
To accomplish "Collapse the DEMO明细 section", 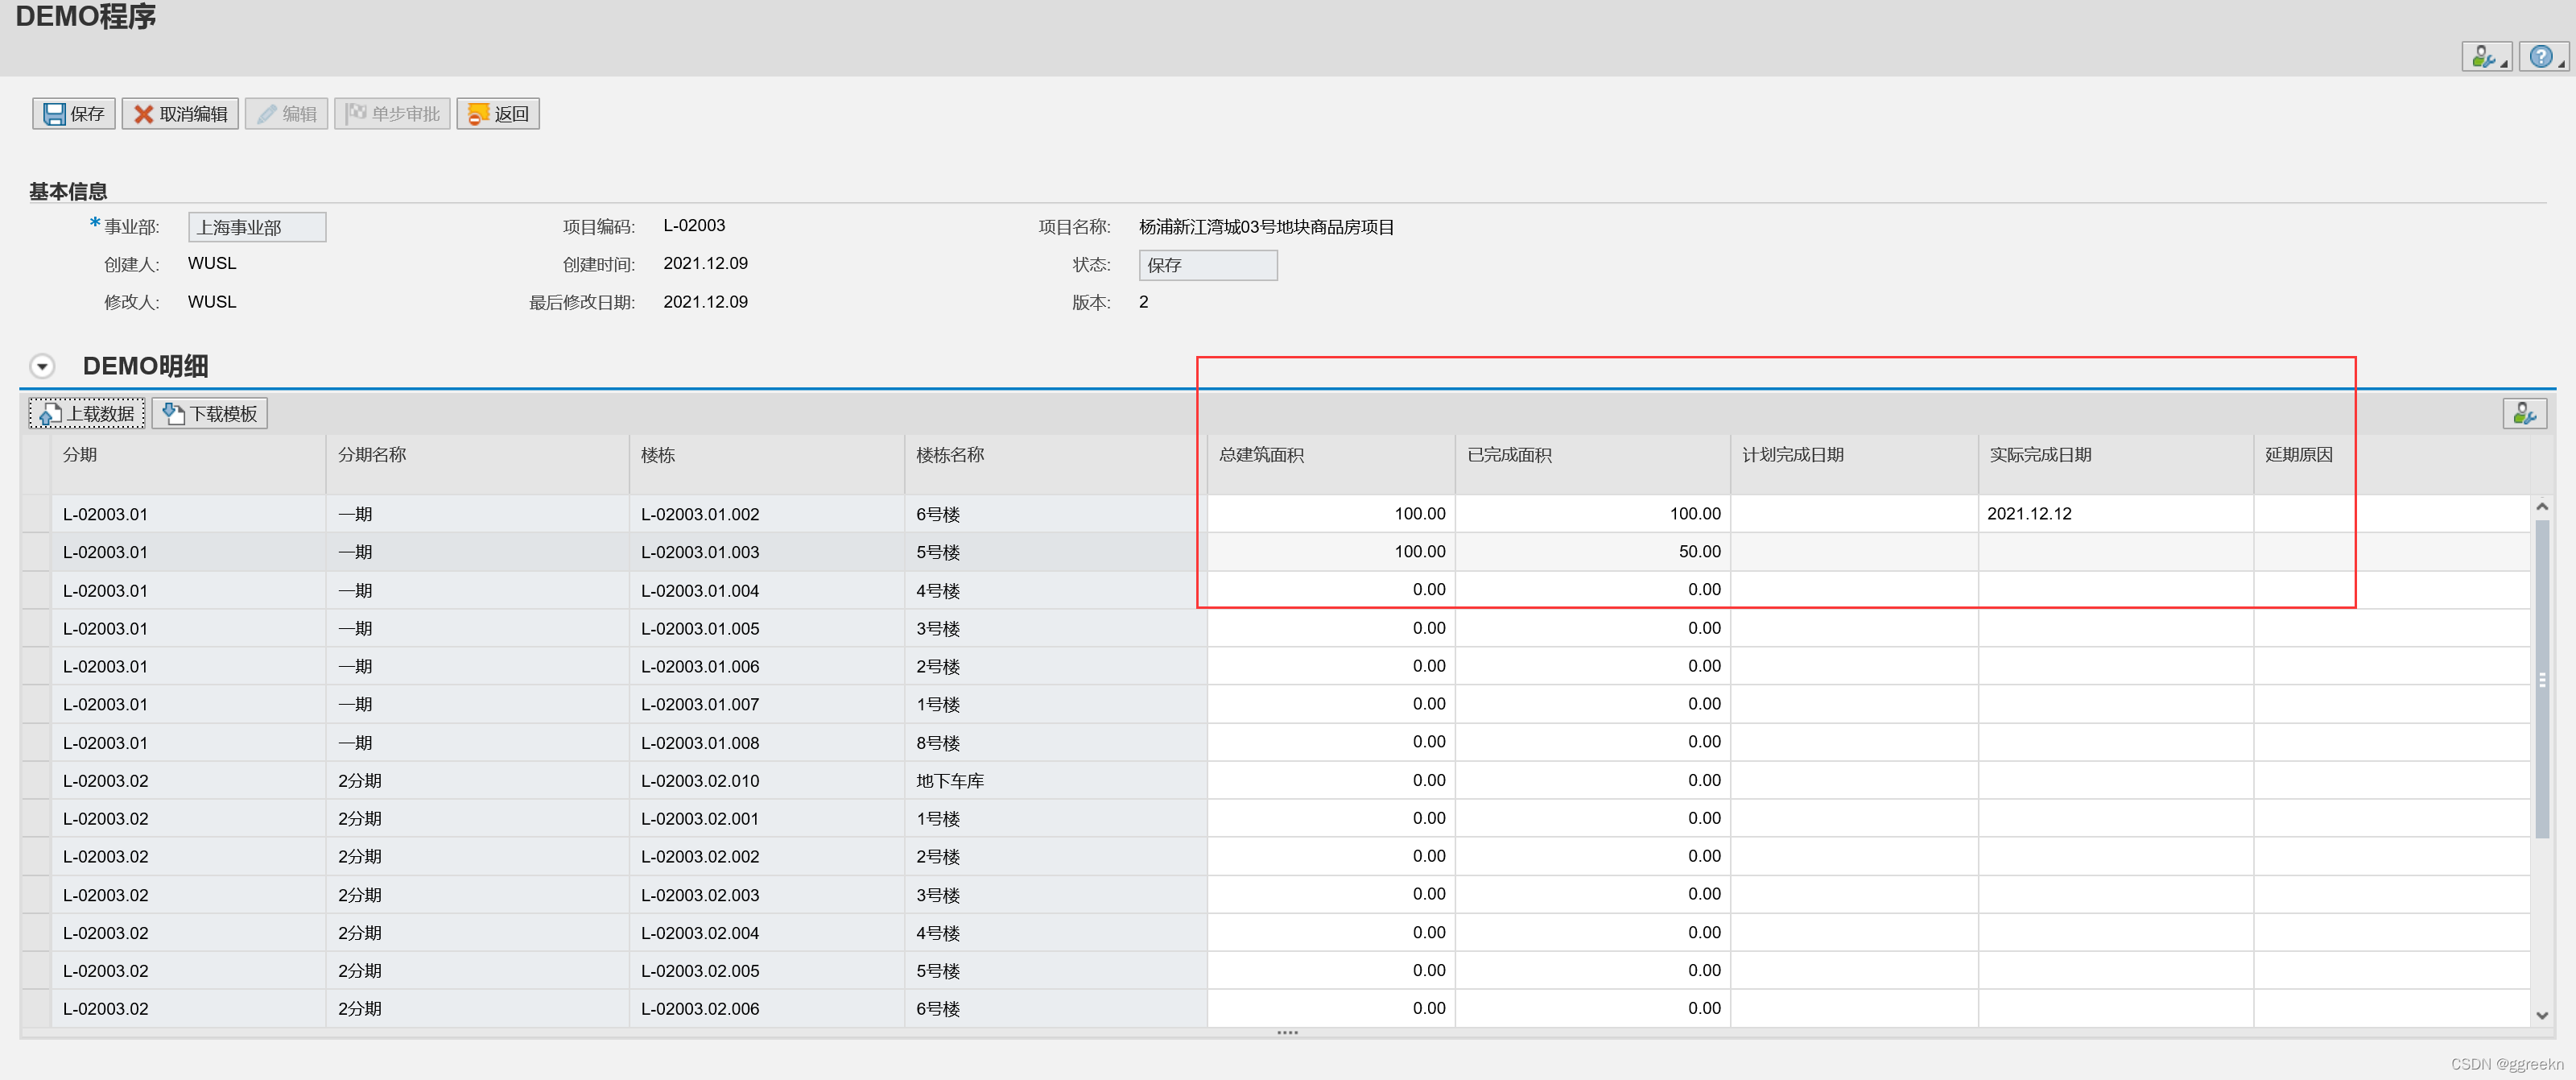I will (42, 366).
